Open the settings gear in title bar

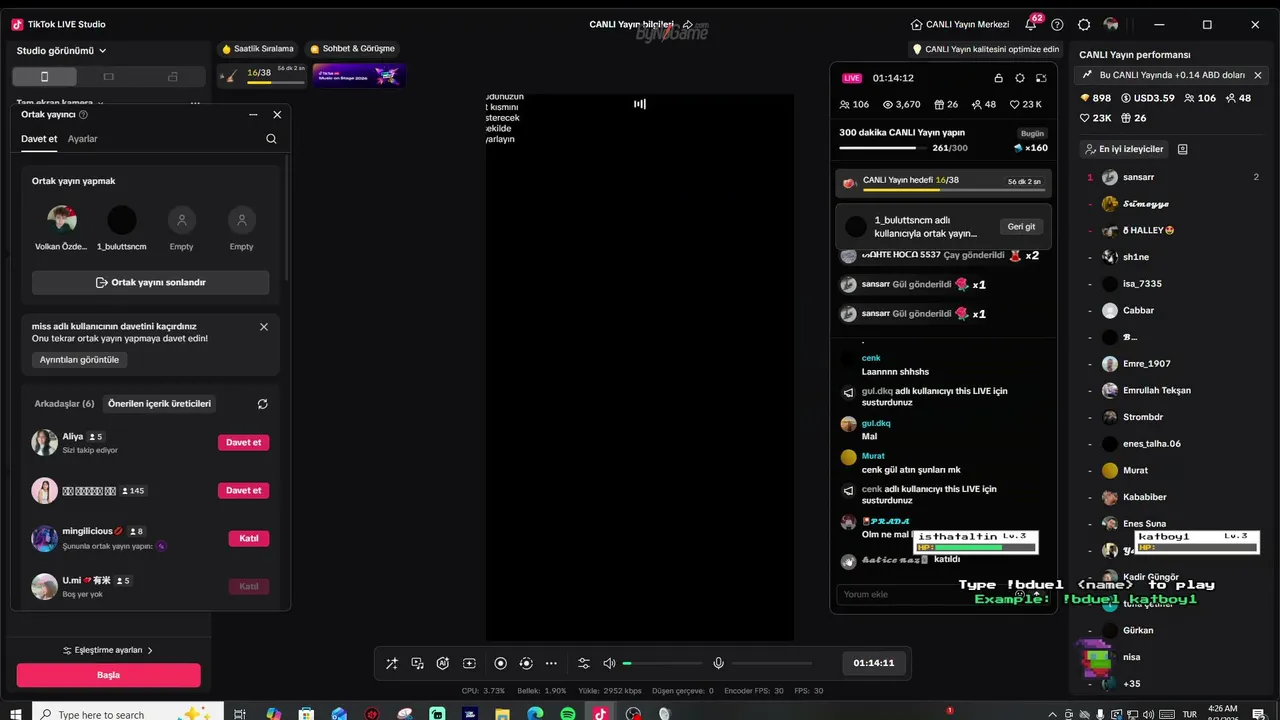1084,25
